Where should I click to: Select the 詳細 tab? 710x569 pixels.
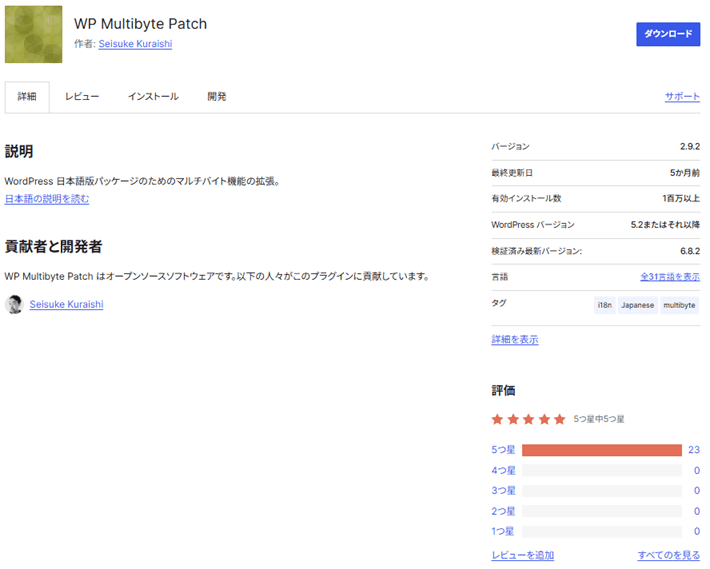pos(27,97)
